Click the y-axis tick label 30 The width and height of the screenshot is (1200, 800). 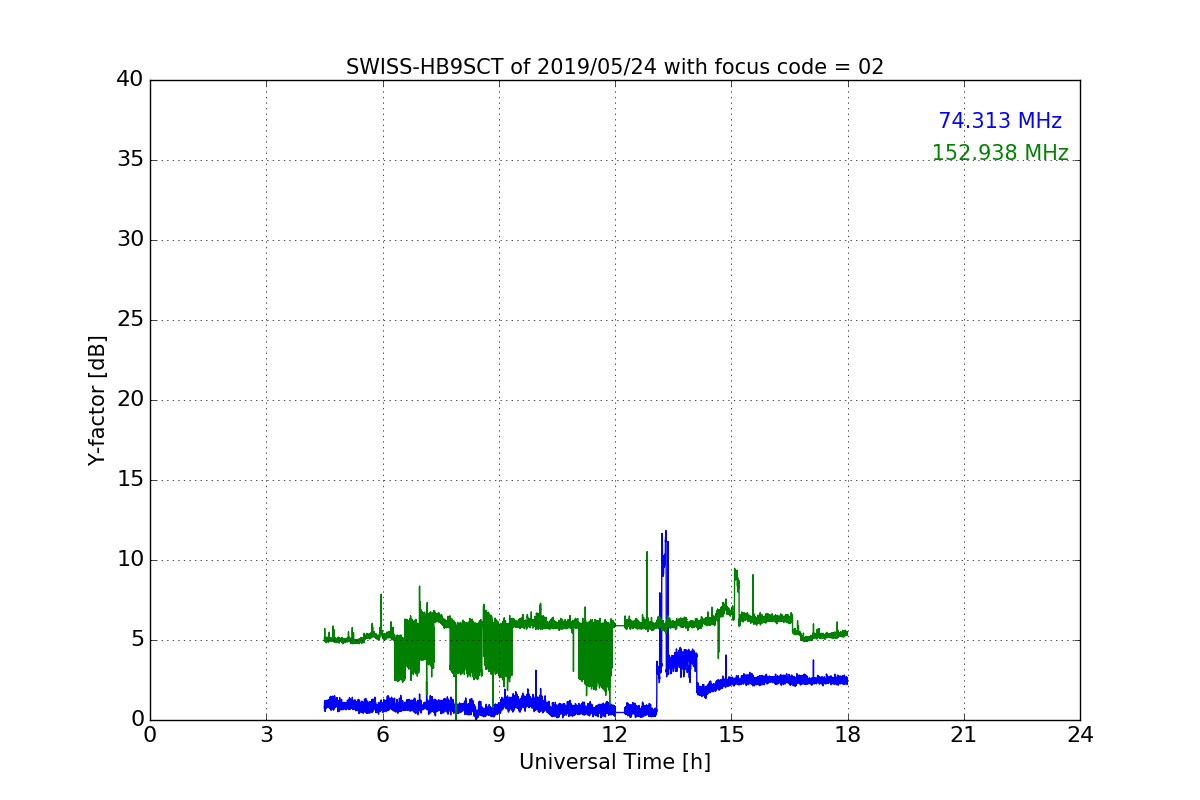pyautogui.click(x=130, y=240)
